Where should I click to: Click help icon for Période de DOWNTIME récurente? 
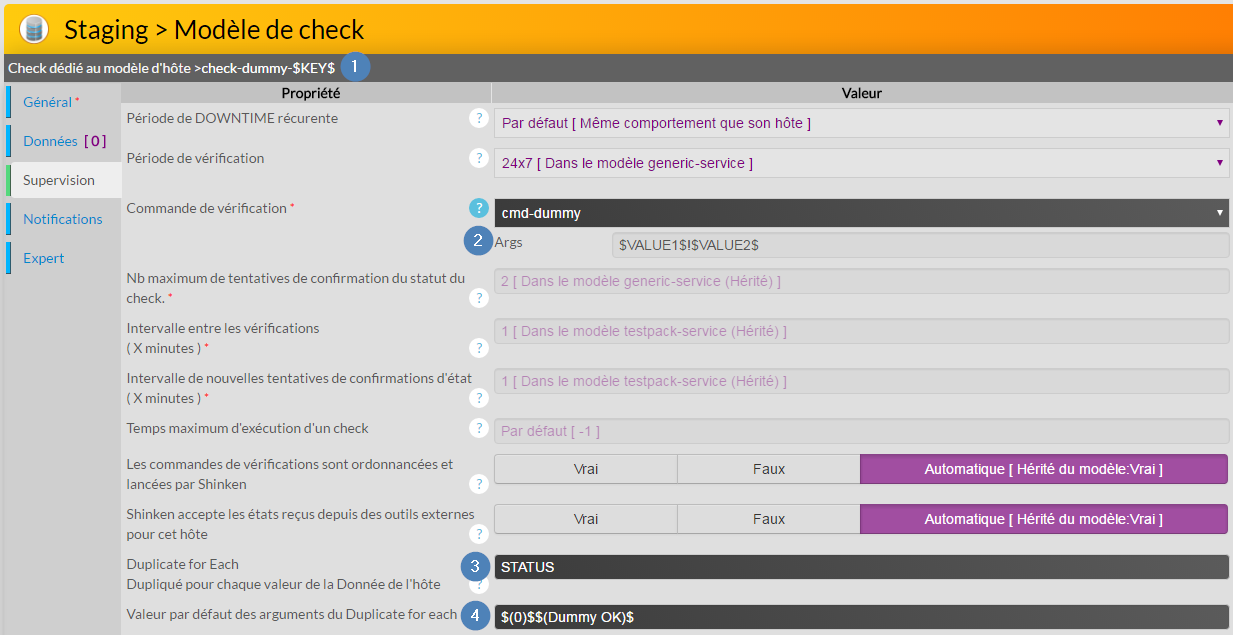(x=479, y=118)
